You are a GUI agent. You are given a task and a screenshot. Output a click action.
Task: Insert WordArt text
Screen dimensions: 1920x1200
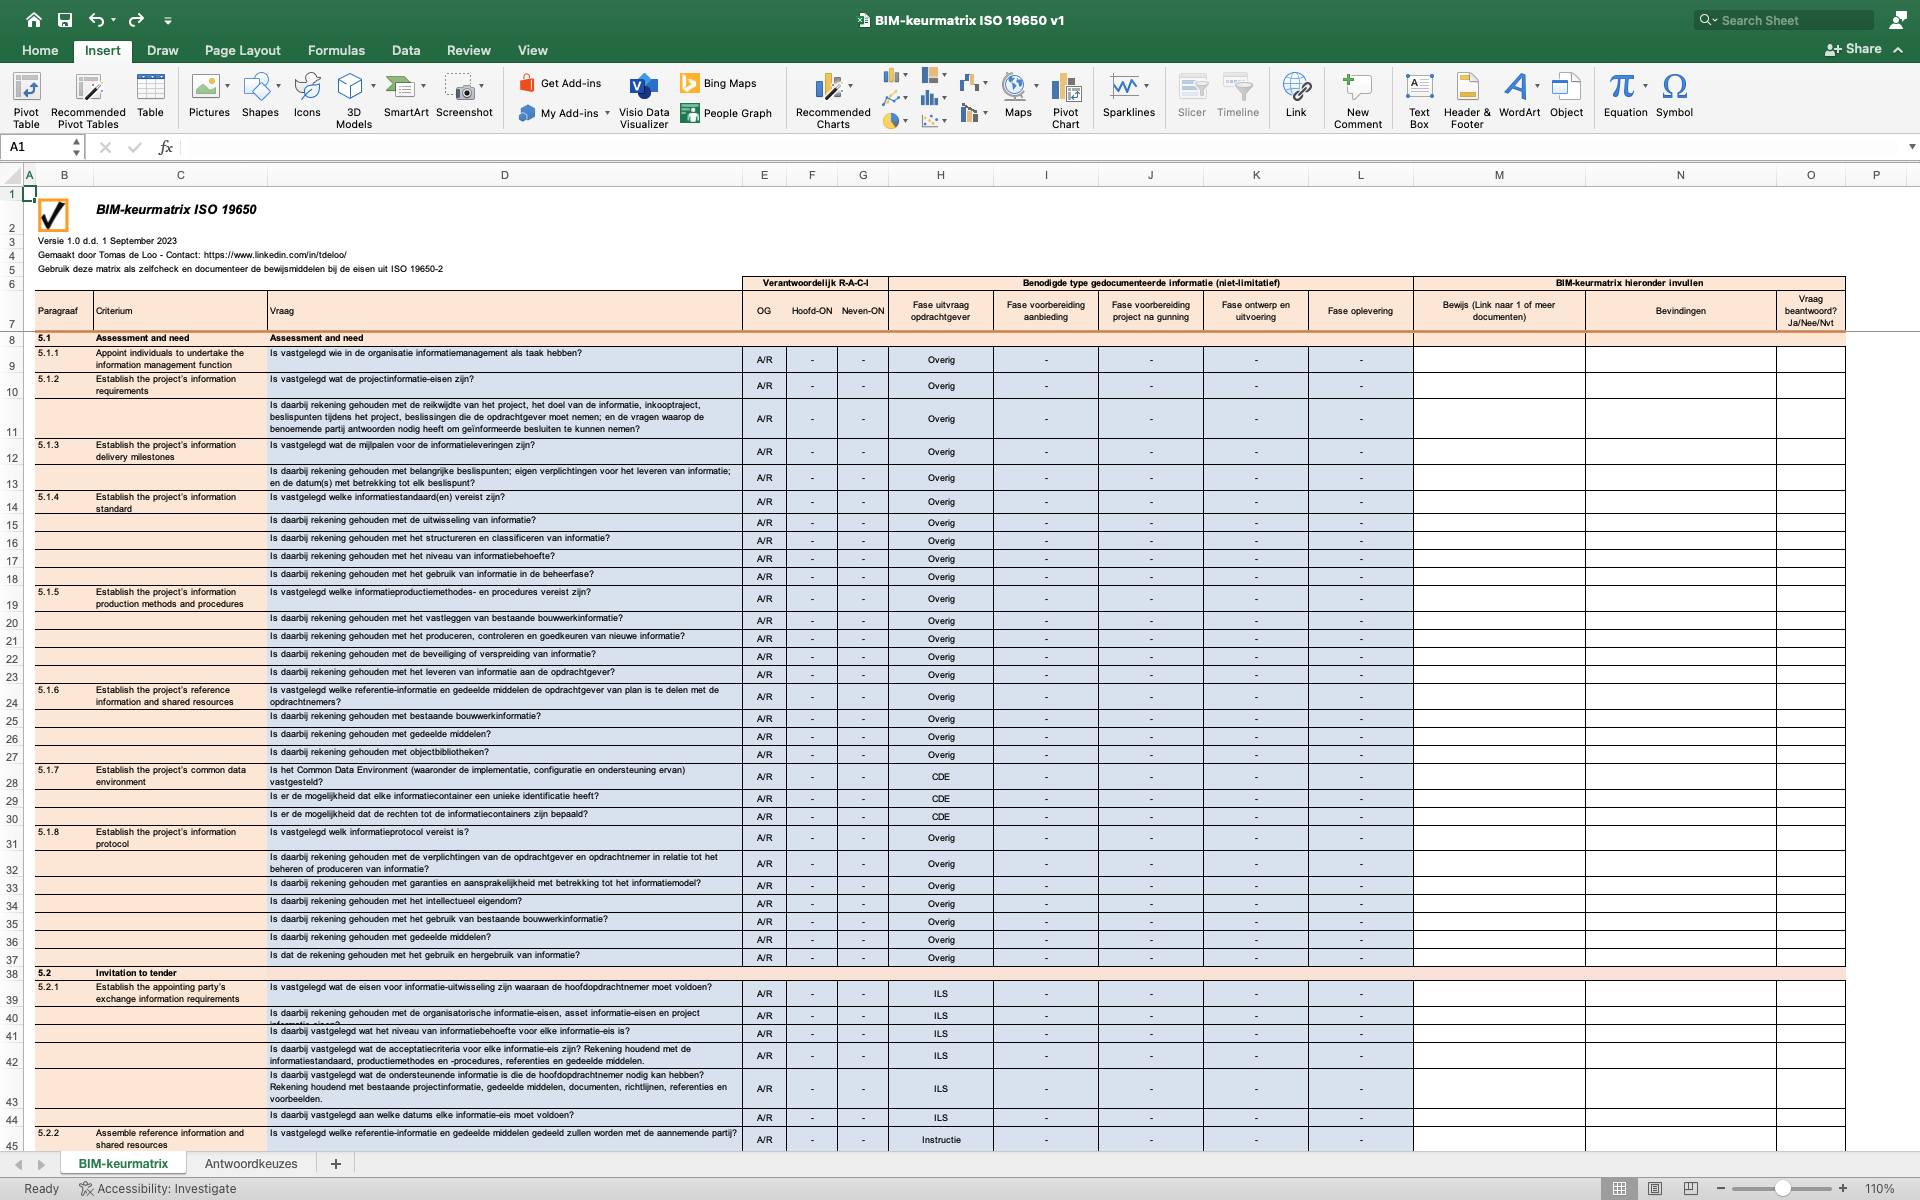point(1519,95)
